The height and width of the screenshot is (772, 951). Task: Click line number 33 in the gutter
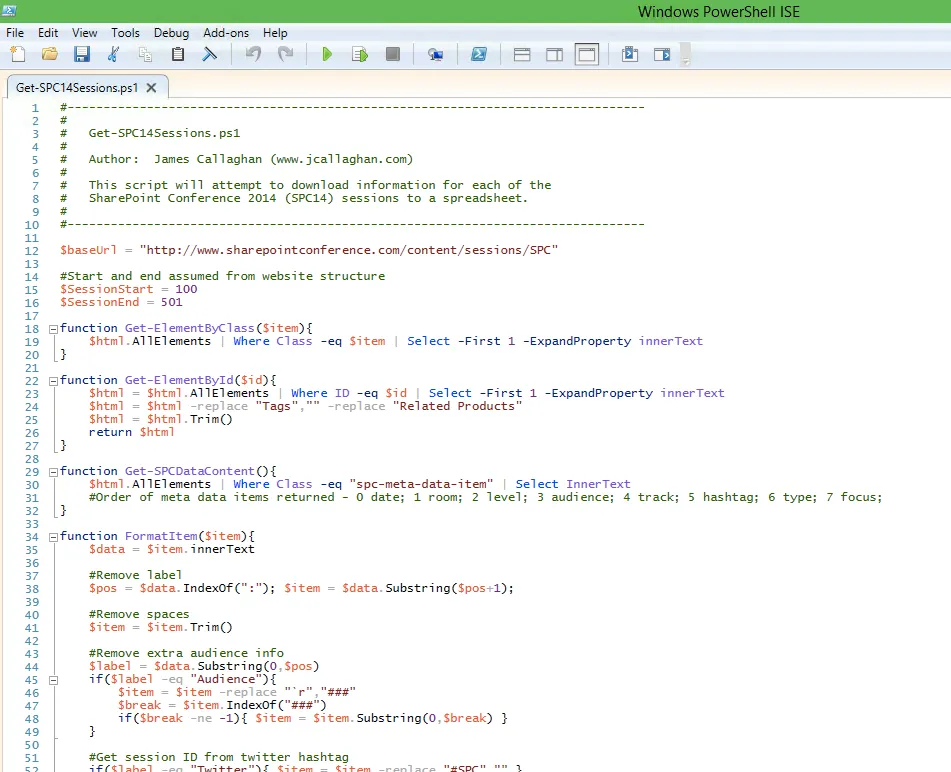click(32, 524)
